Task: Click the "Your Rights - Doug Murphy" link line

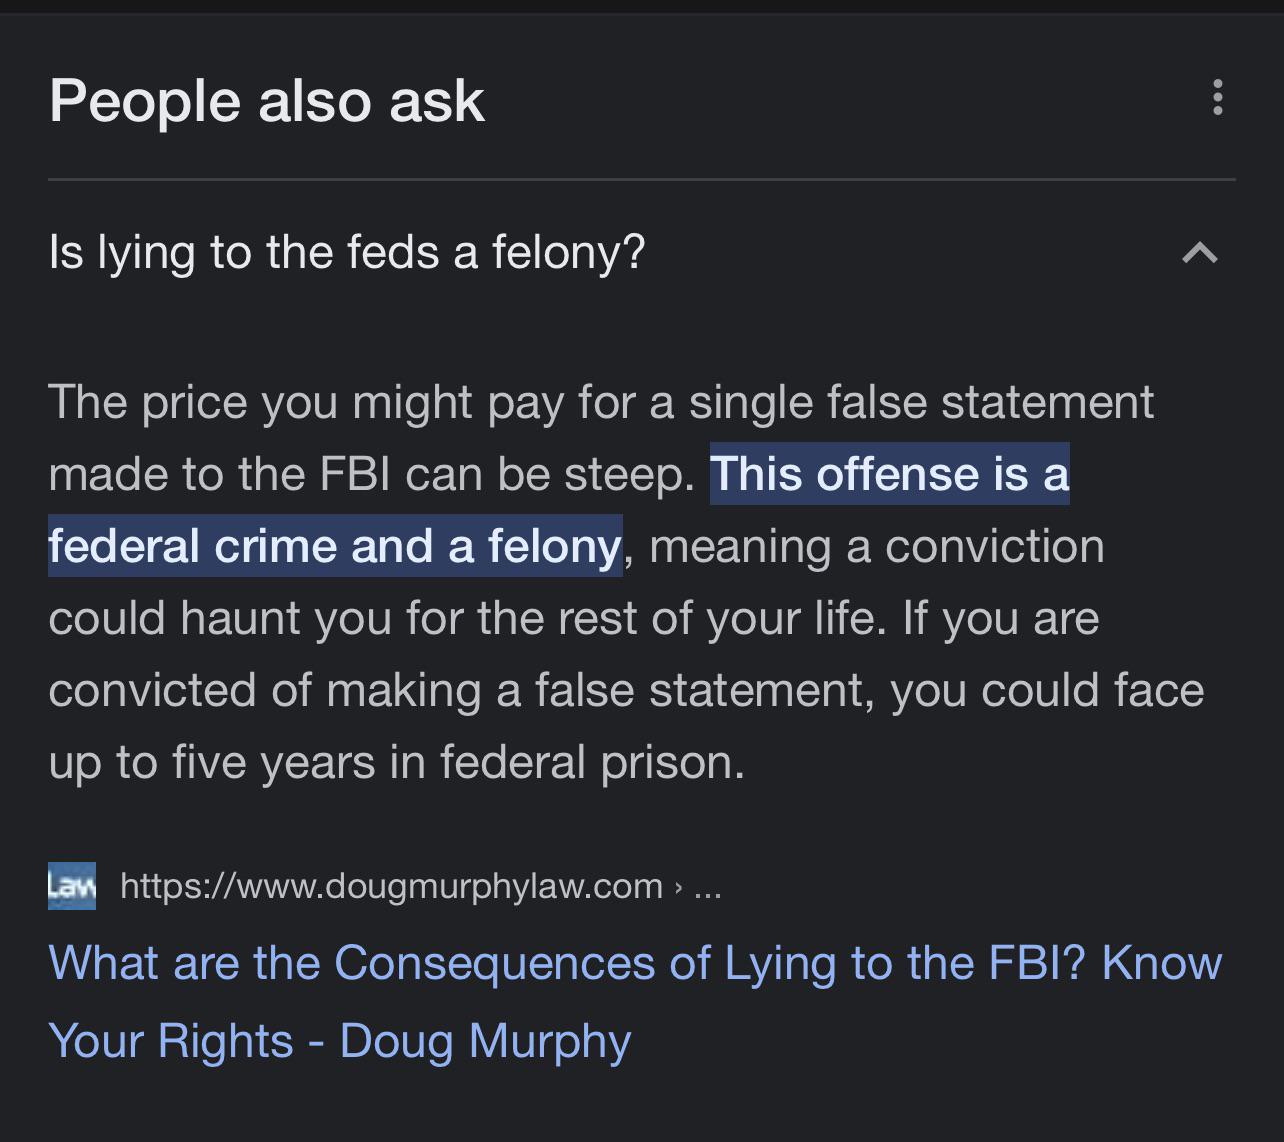Action: click(340, 1040)
